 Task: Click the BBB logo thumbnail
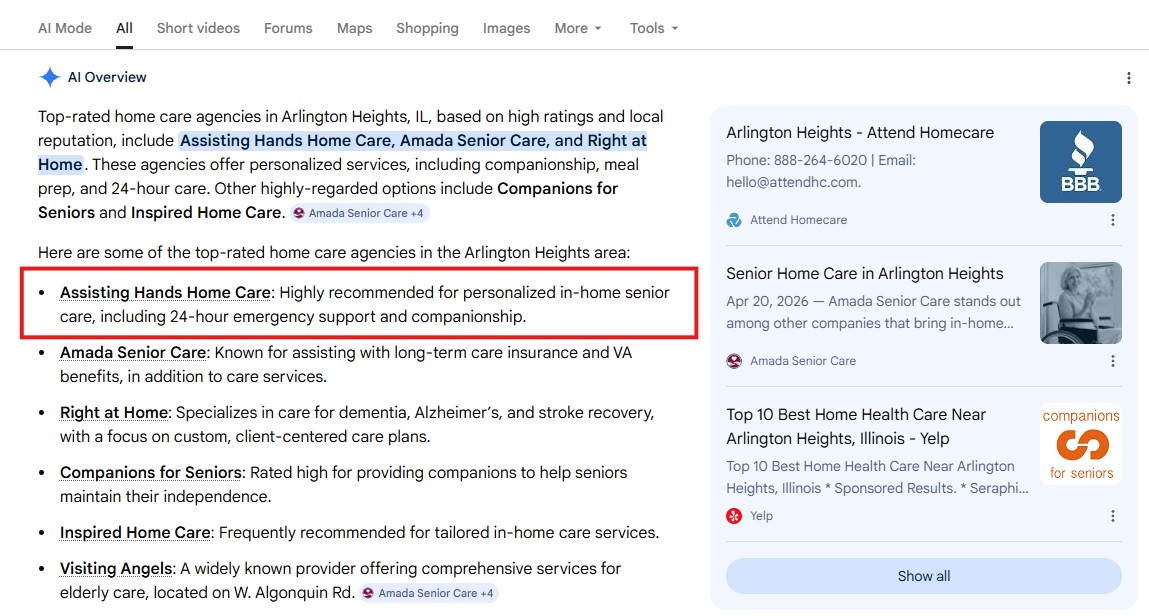tap(1080, 162)
